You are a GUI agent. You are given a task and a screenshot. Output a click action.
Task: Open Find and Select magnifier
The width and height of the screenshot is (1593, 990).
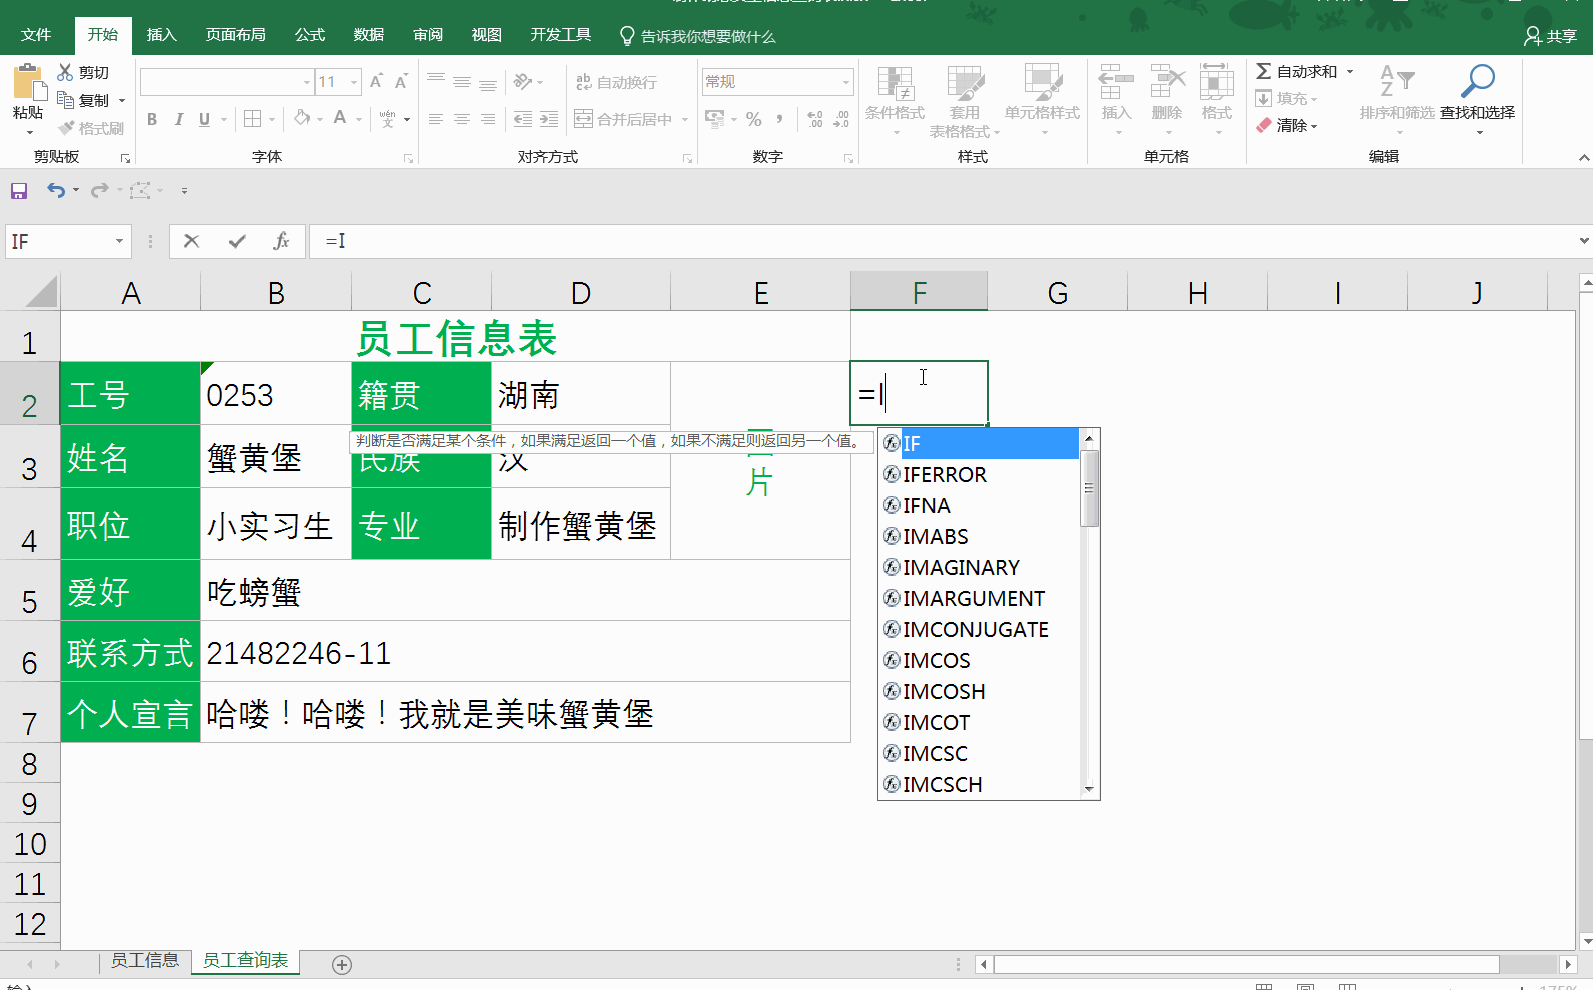pos(1478,81)
